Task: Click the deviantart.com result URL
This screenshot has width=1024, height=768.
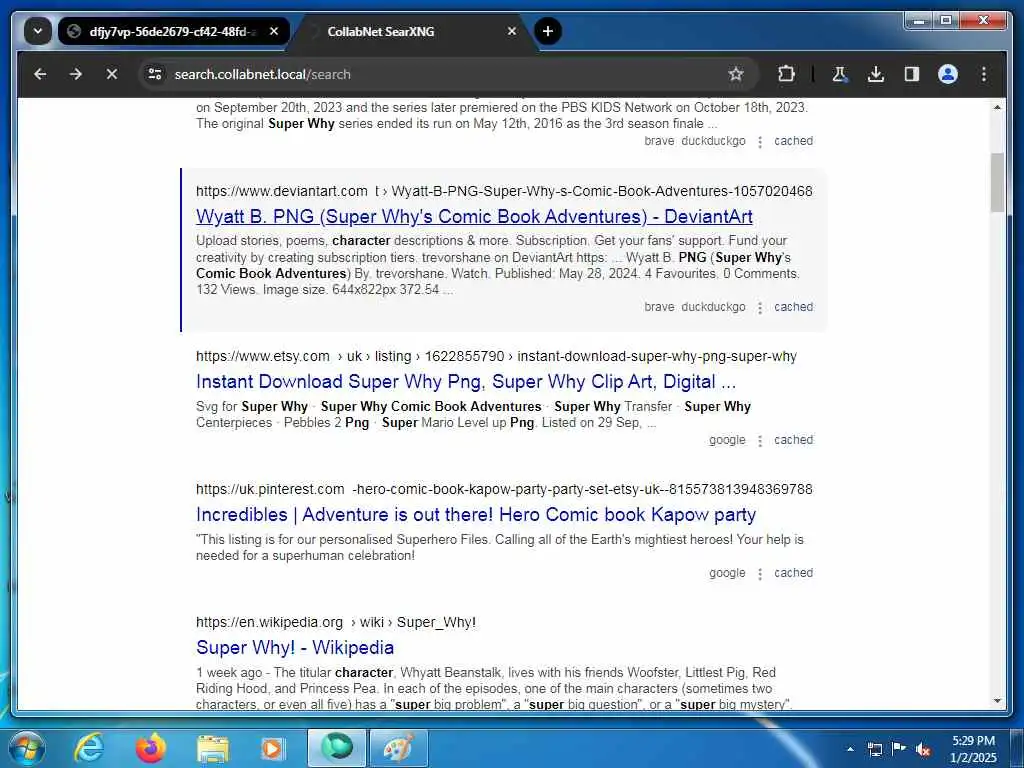Action: point(504,191)
